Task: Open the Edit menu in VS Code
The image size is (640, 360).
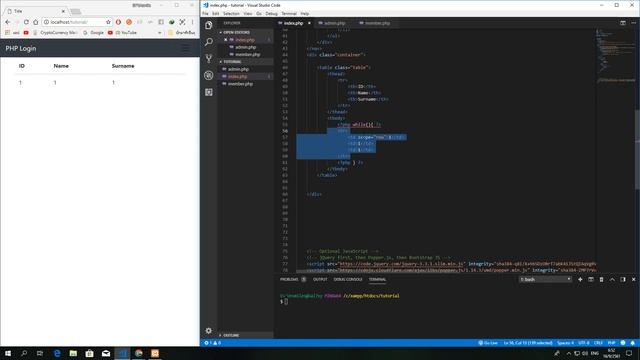Action: pos(216,13)
